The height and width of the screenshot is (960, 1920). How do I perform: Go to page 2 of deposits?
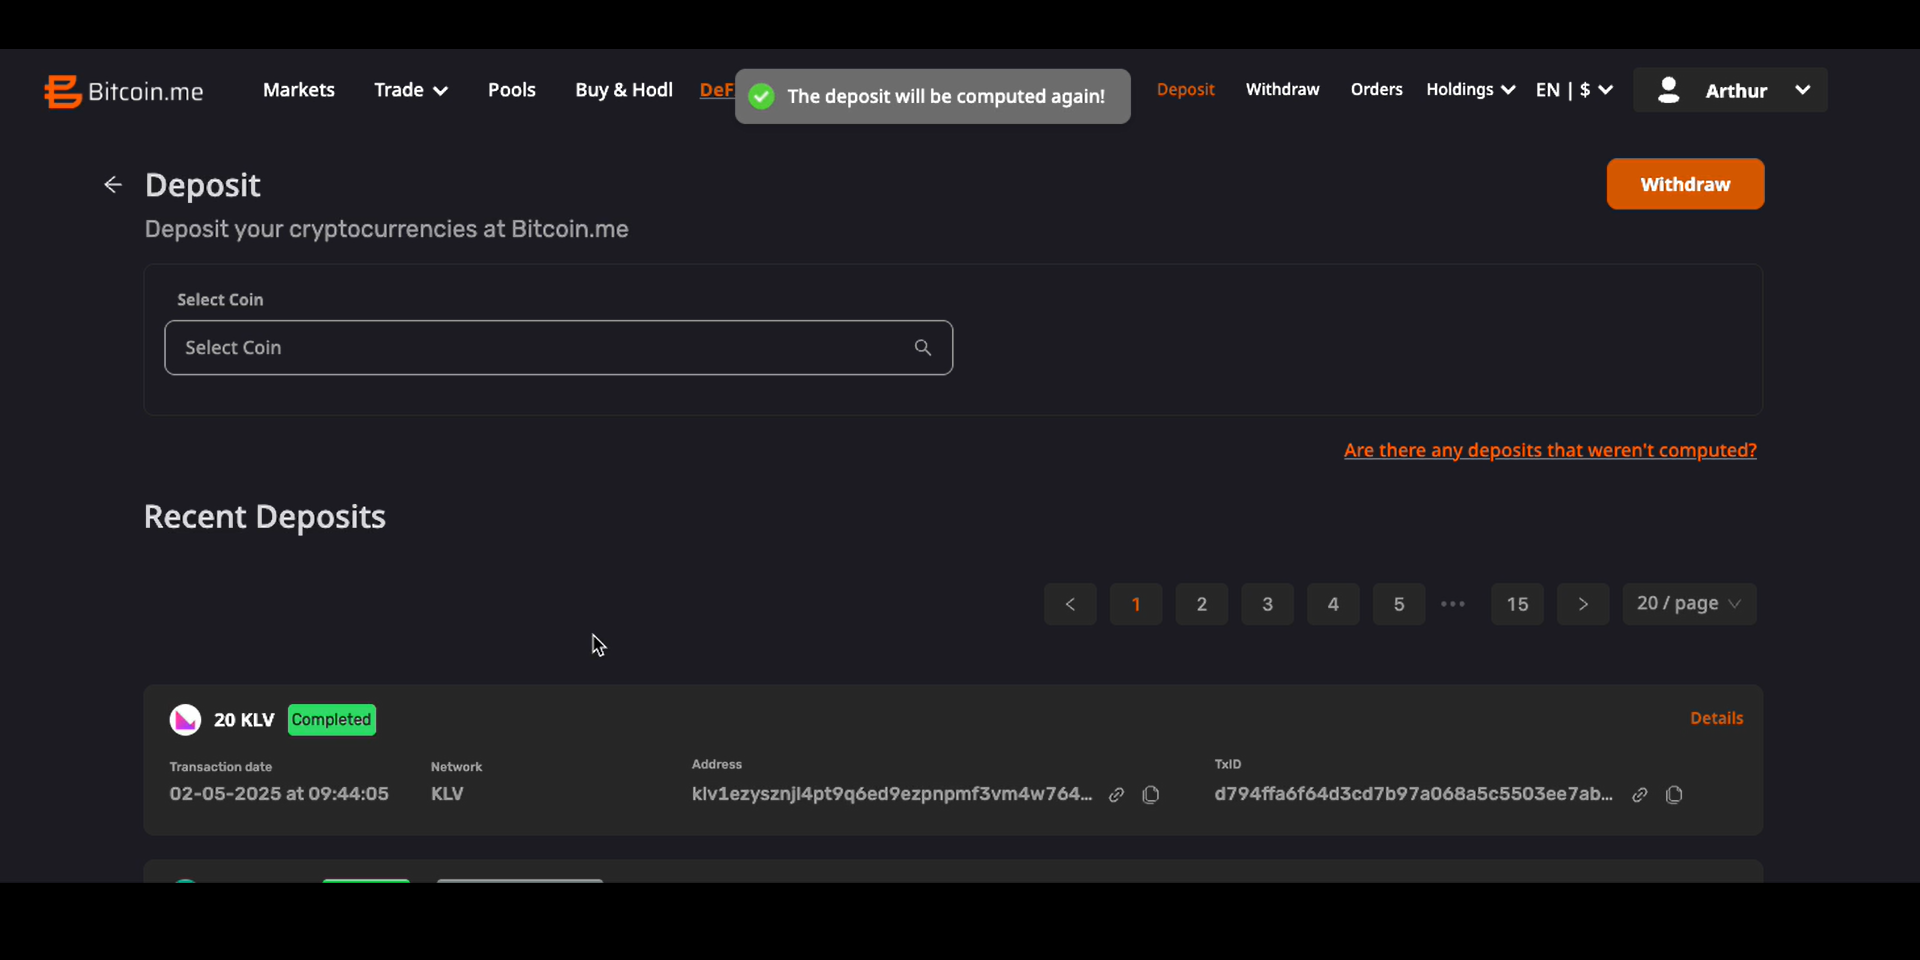1202,604
